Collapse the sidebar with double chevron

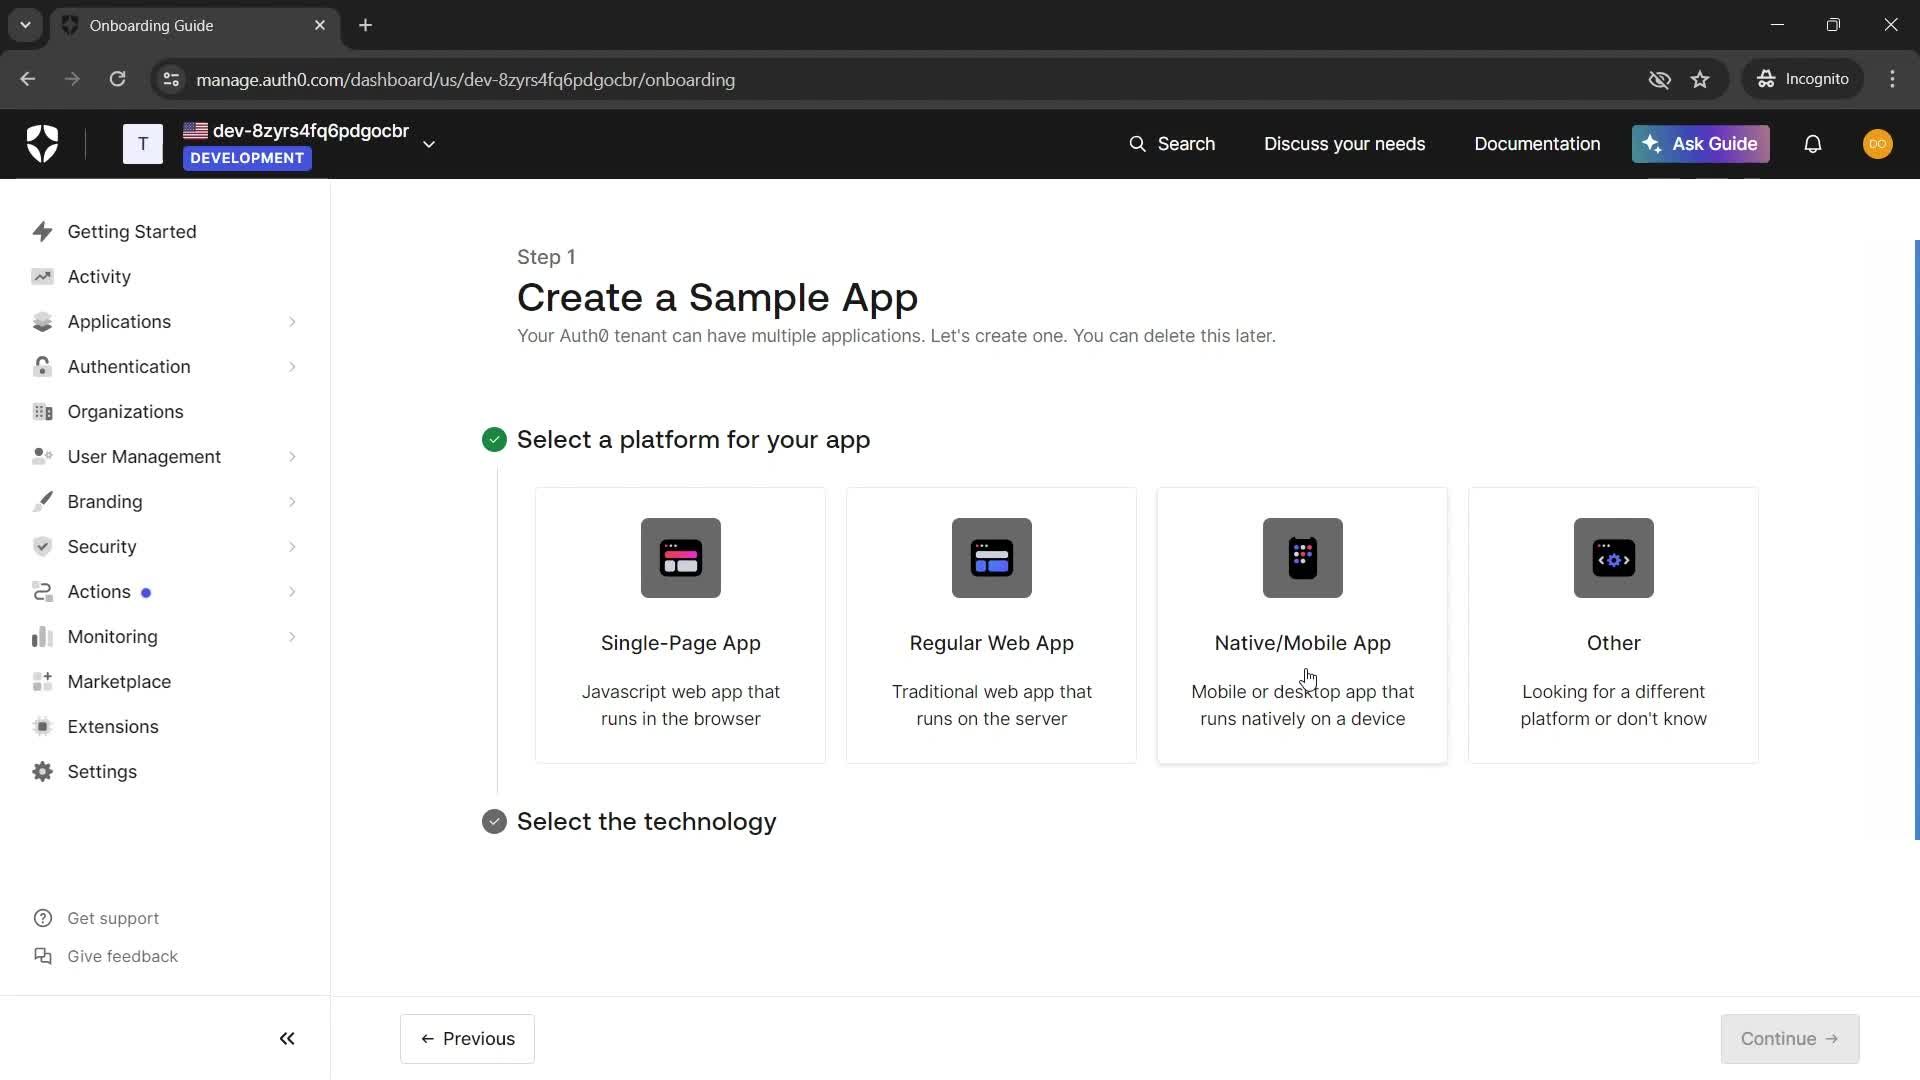pos(287,1038)
